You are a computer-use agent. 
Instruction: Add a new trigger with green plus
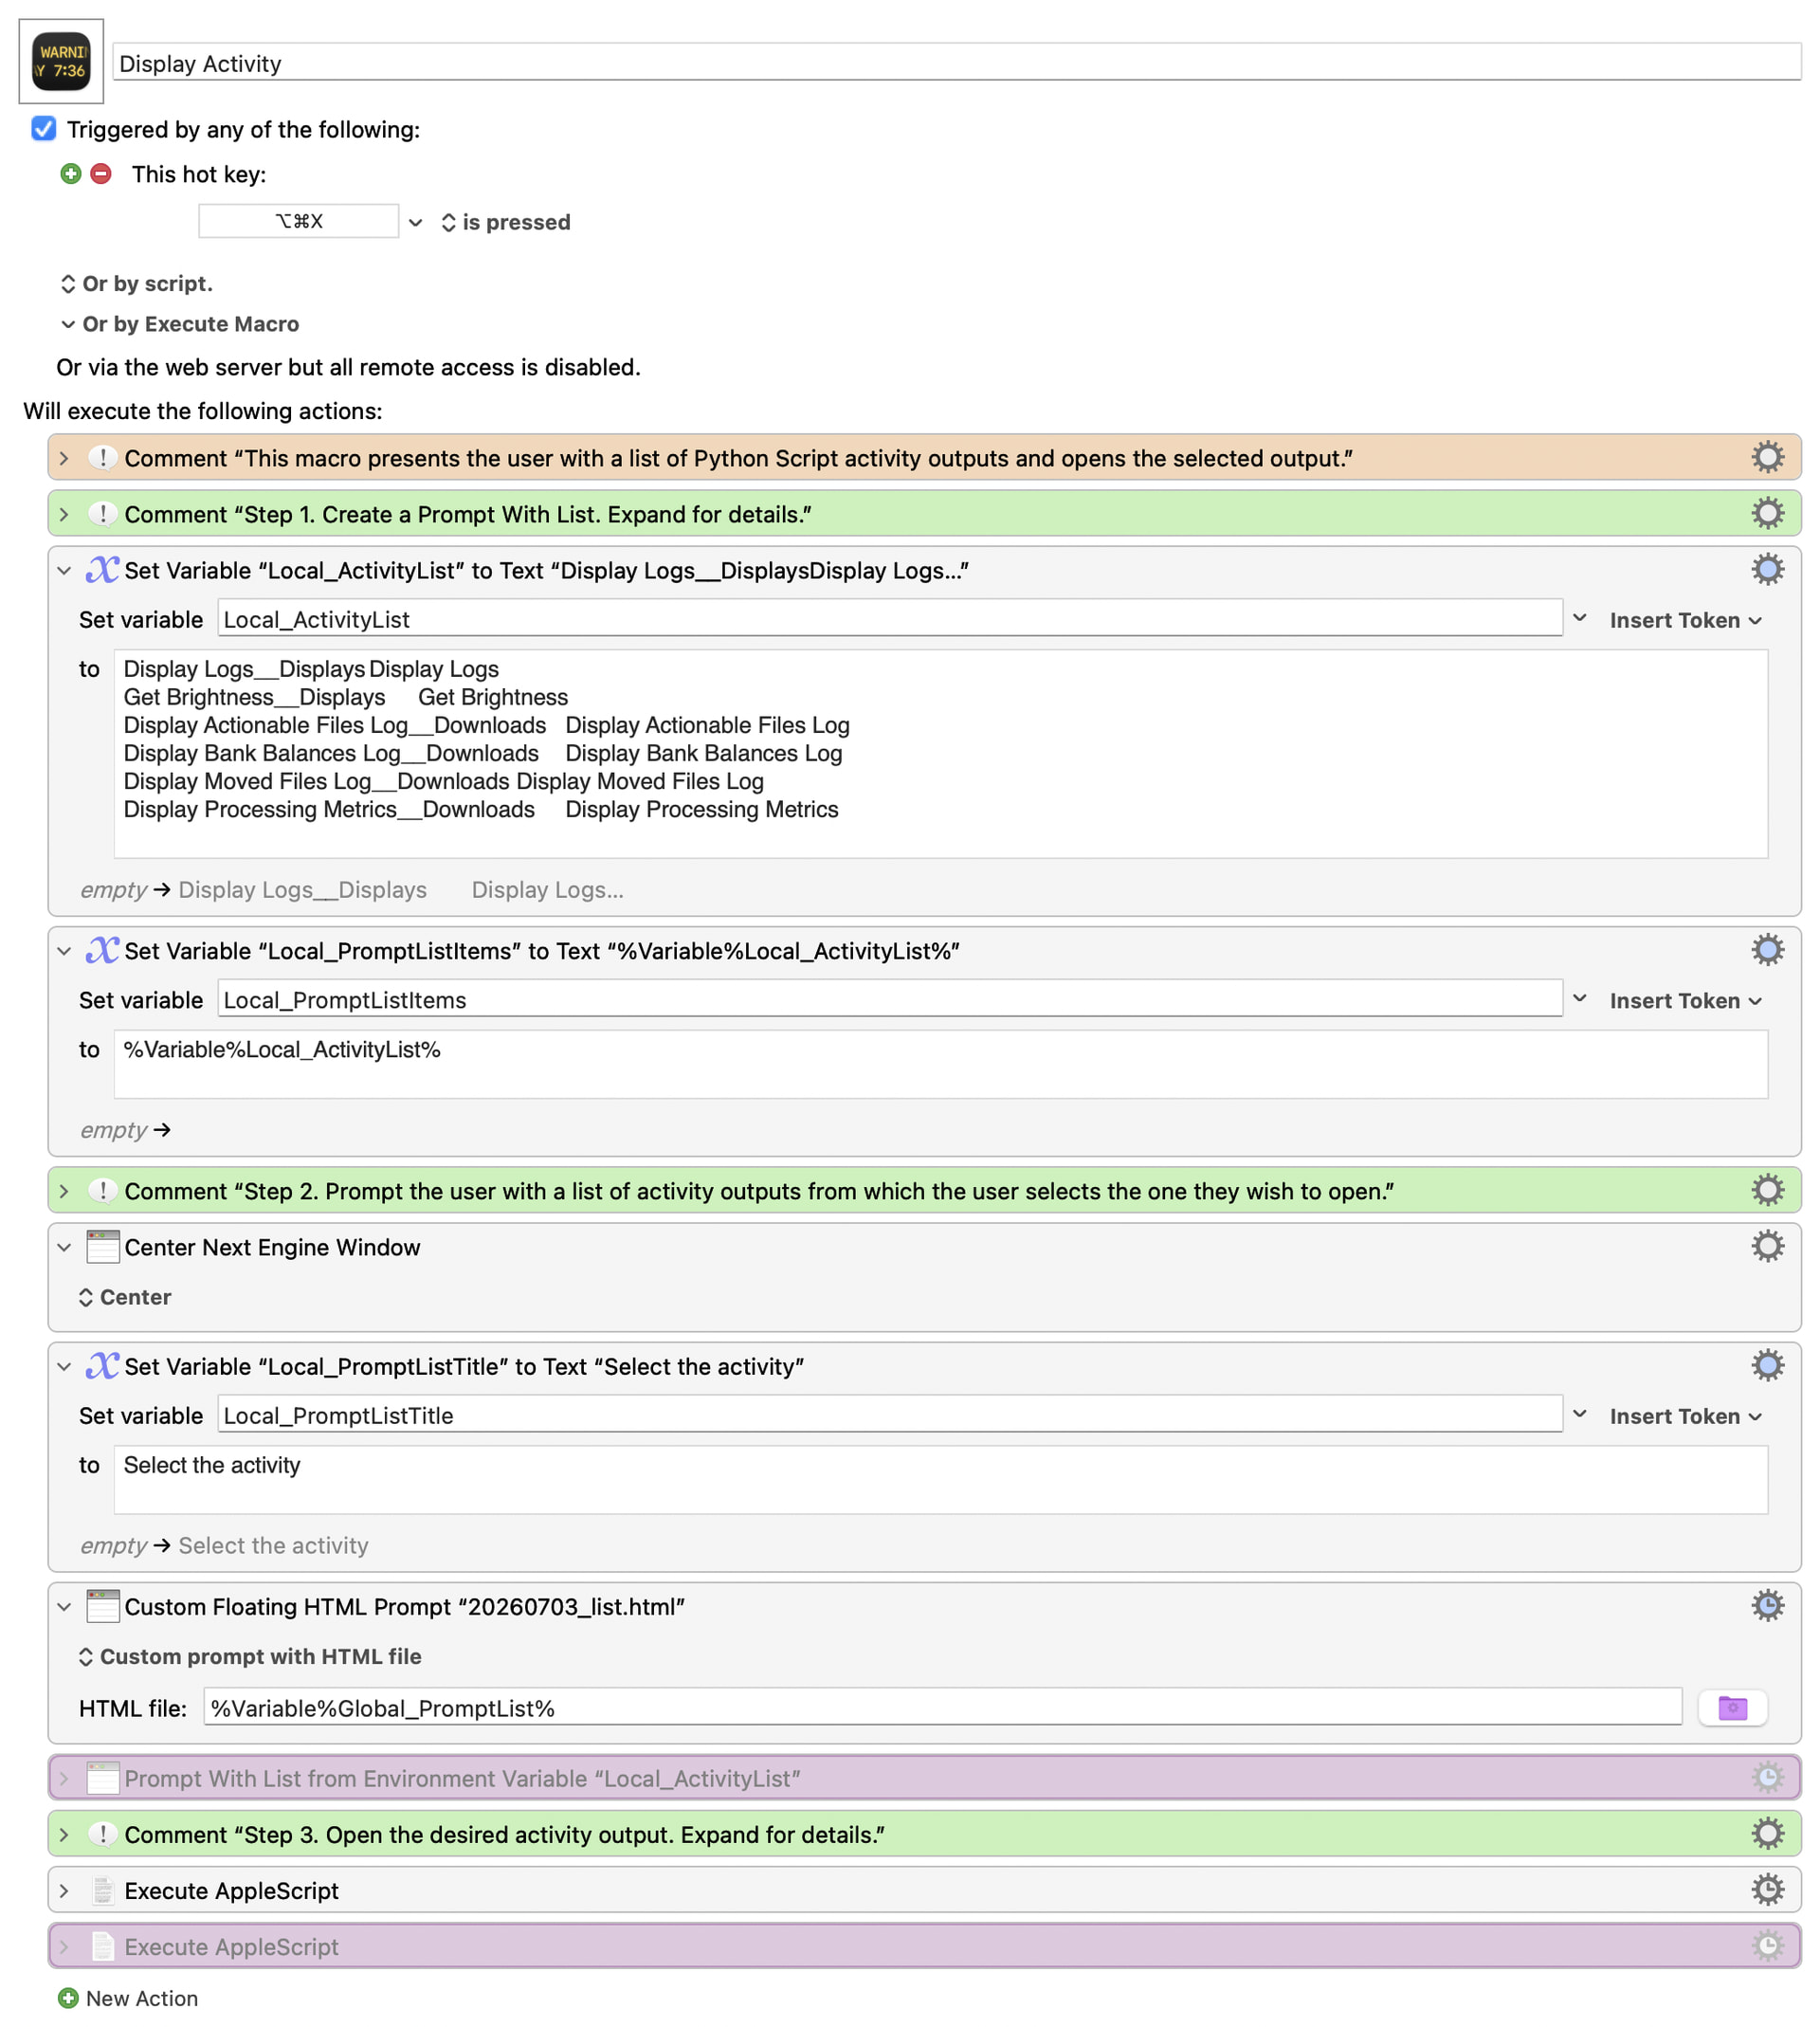click(x=70, y=174)
